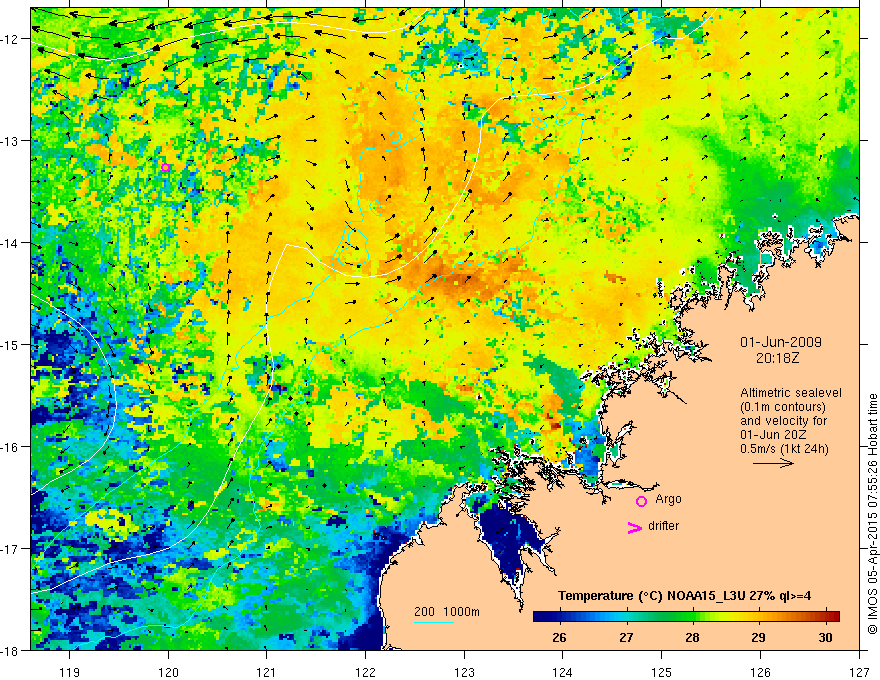Click the cyan isobath legend line

coord(434,622)
